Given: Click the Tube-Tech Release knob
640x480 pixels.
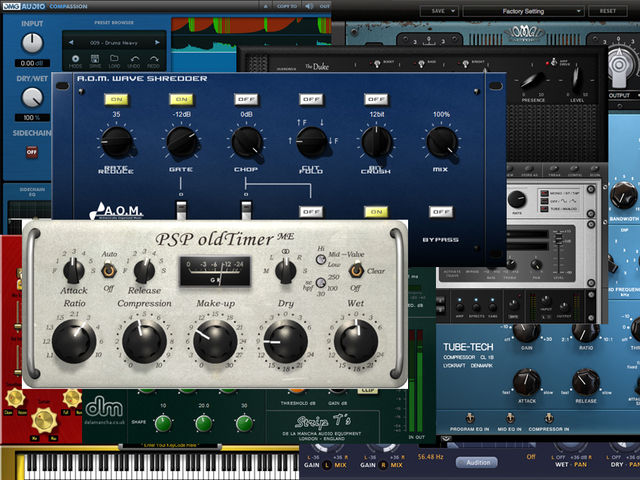Looking at the screenshot, I should coord(586,382).
